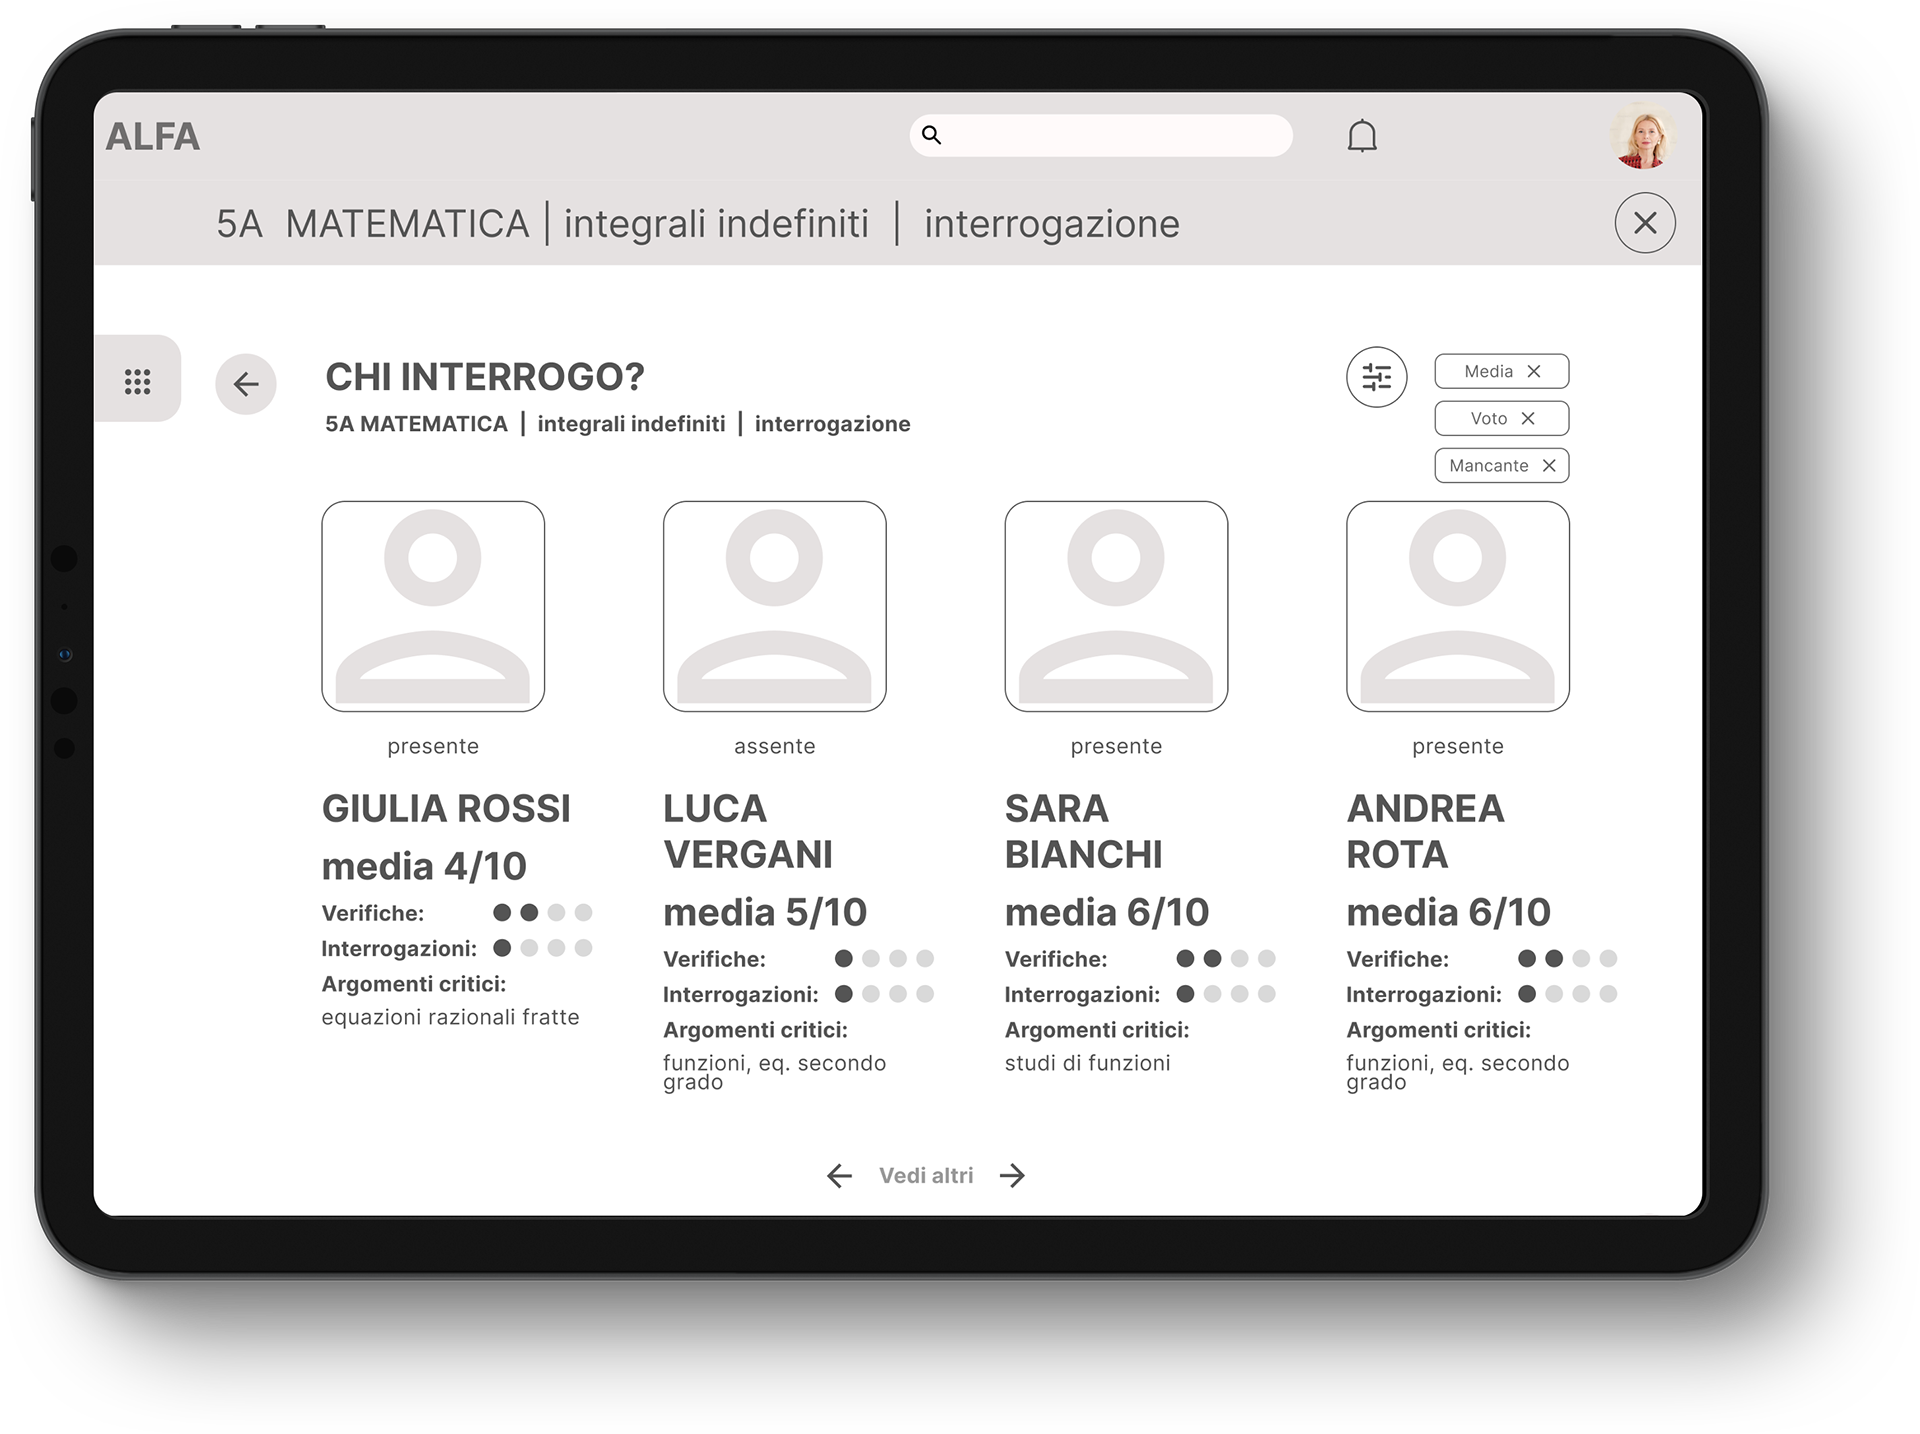Select Sara Bianchi's profile picture
This screenshot has width=1920, height=1434.
[1116, 606]
